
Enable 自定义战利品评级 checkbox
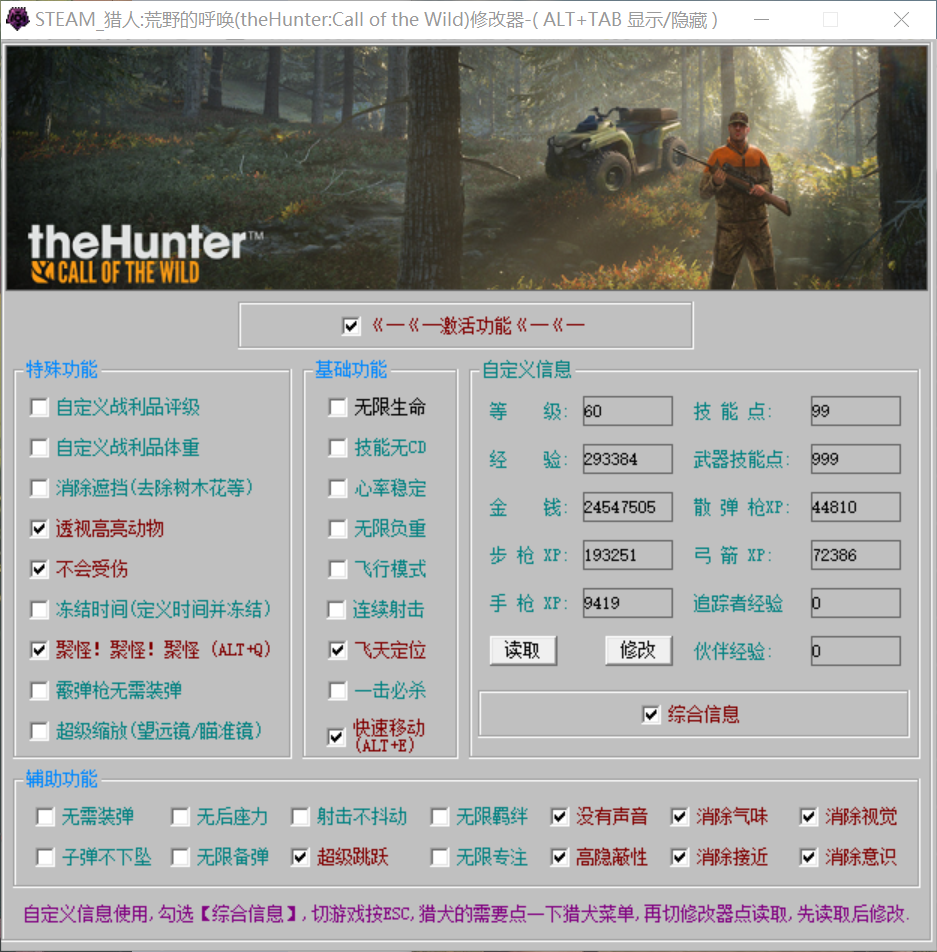39,407
